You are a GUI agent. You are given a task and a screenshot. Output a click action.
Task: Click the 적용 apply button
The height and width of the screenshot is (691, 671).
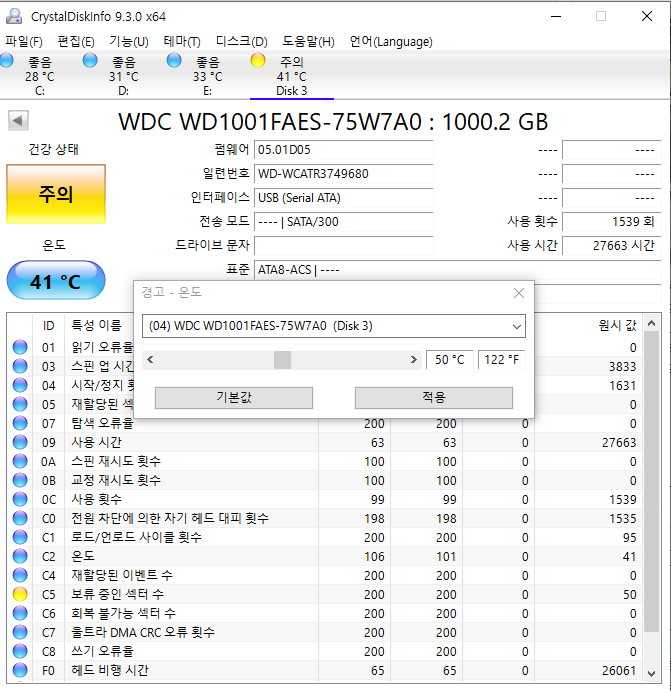point(434,398)
